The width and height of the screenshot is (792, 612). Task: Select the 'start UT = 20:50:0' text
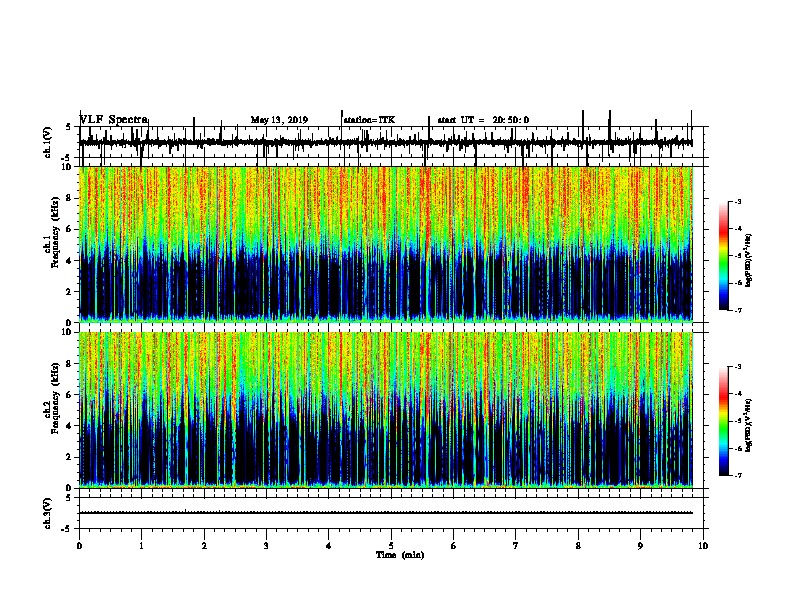point(483,120)
